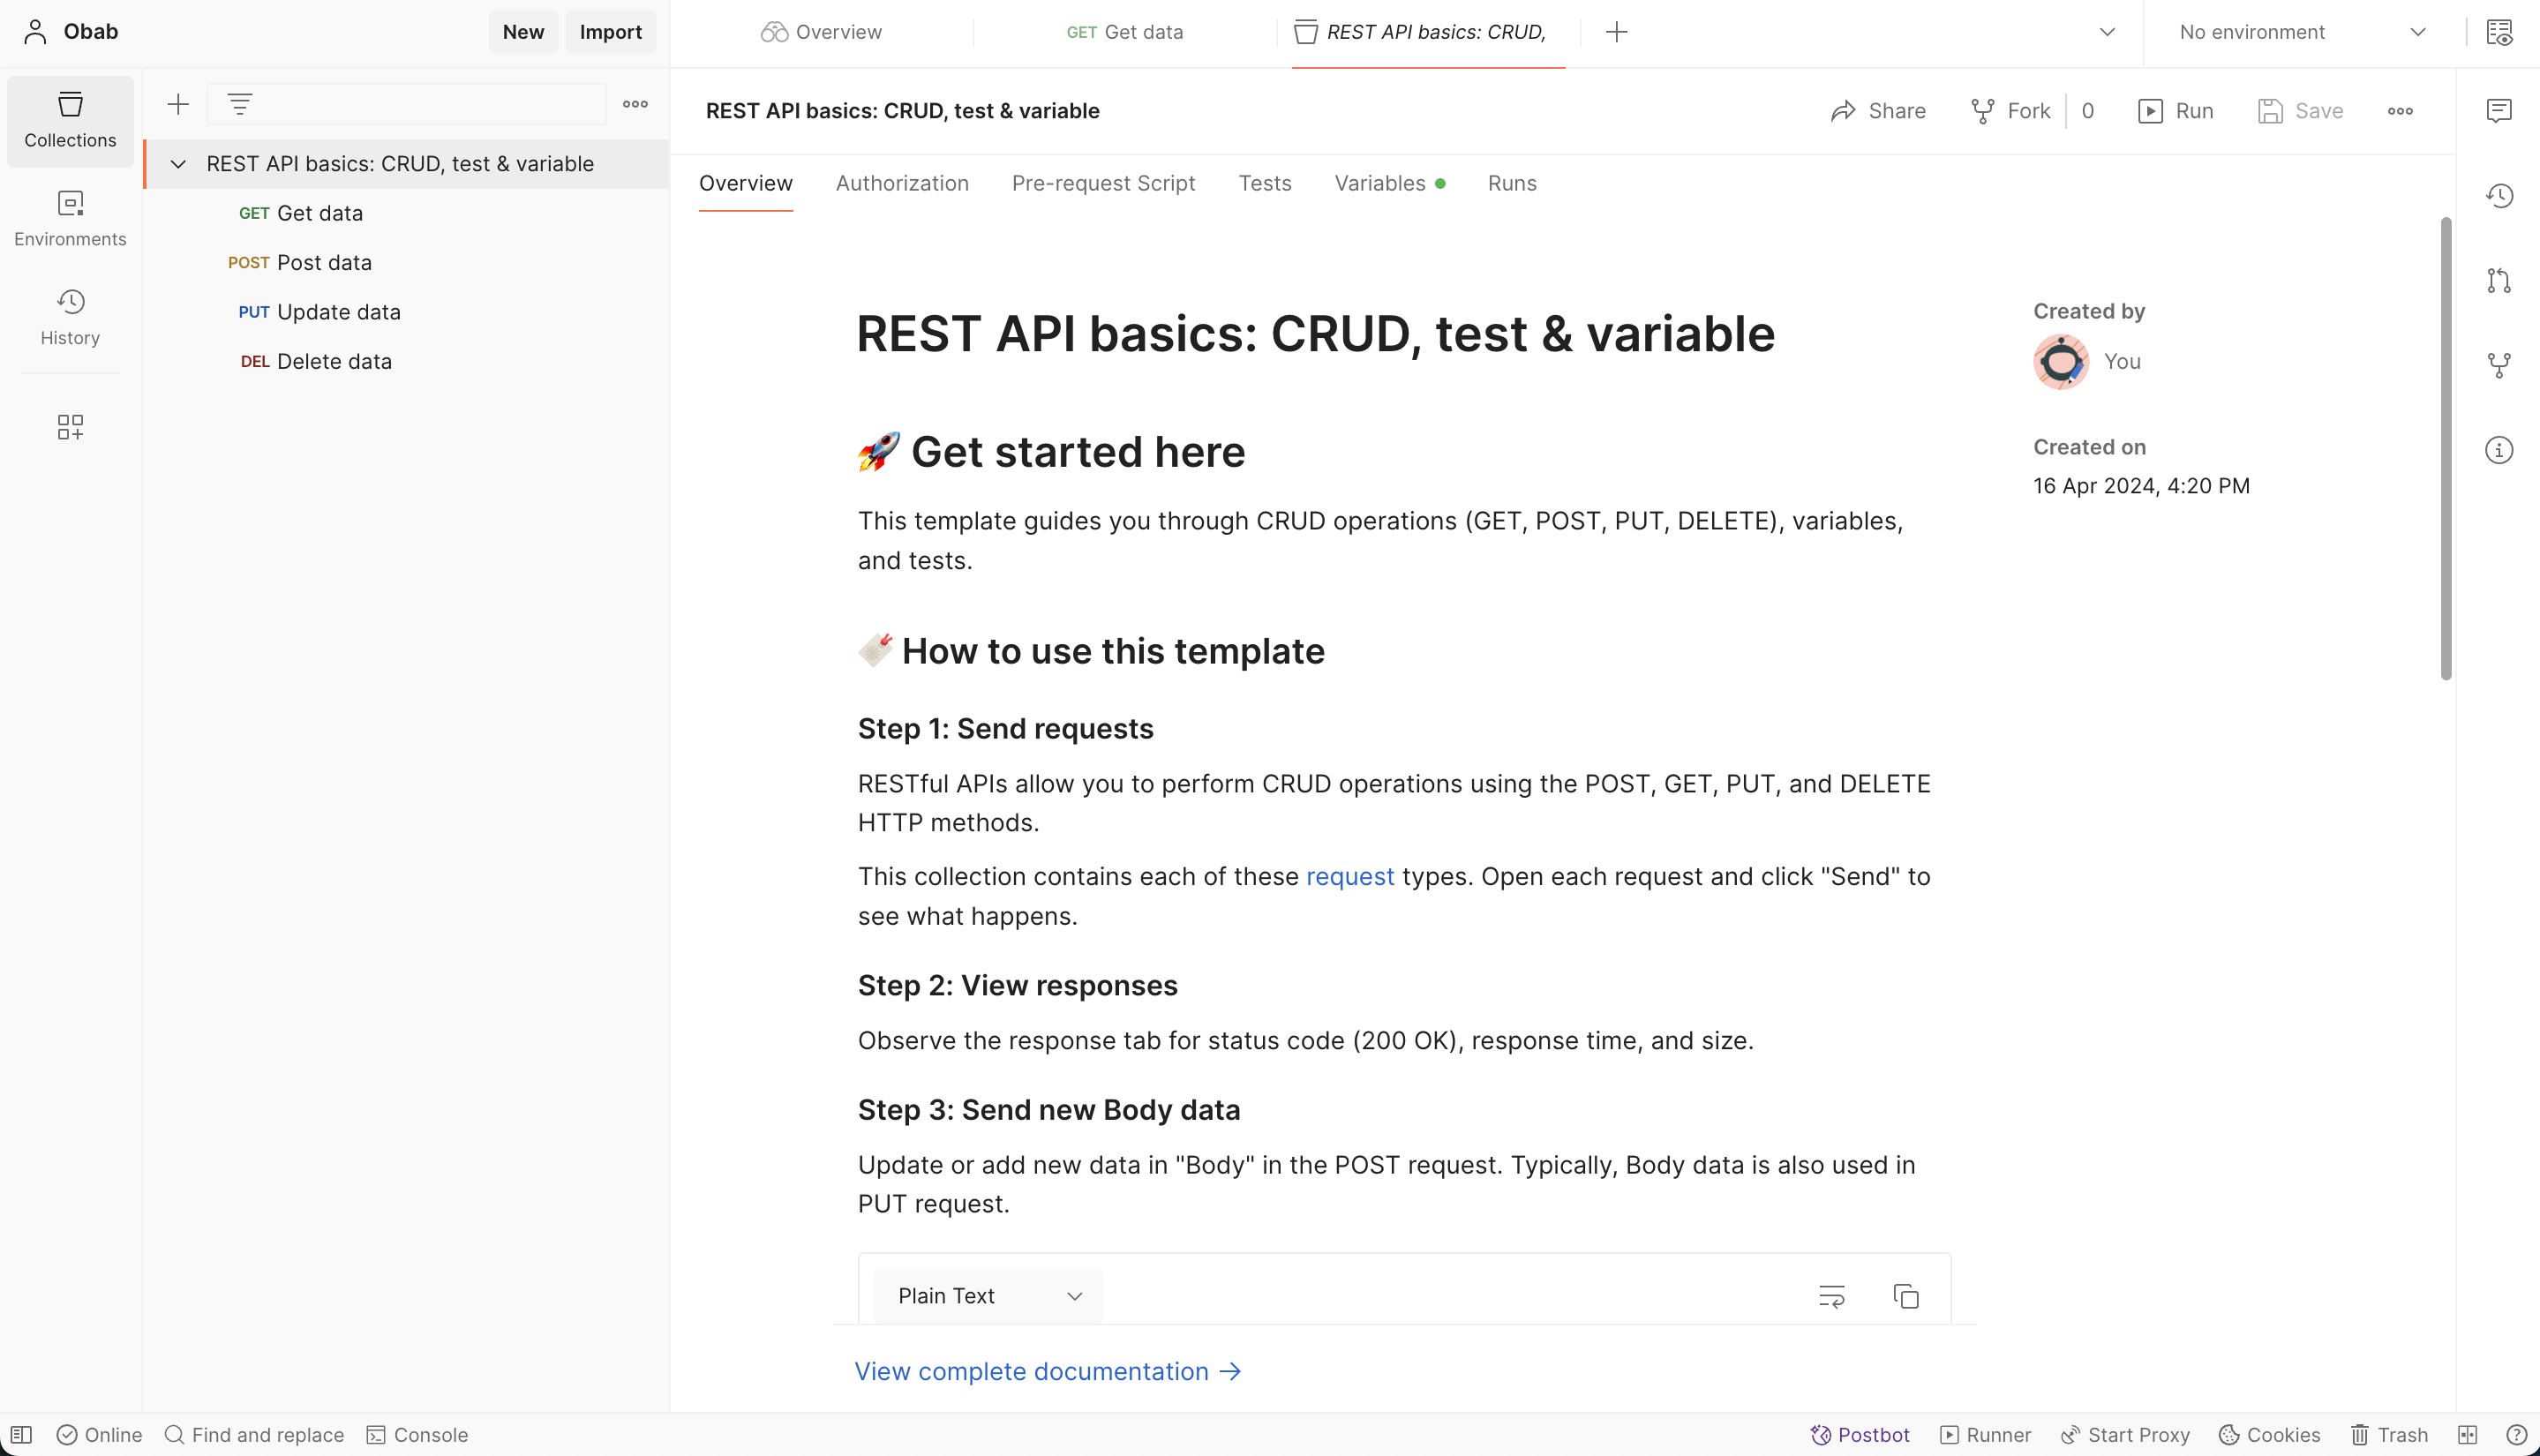This screenshot has height=1456, width=2540.
Task: Open forks icon in right sidebar
Action: [x=2498, y=365]
